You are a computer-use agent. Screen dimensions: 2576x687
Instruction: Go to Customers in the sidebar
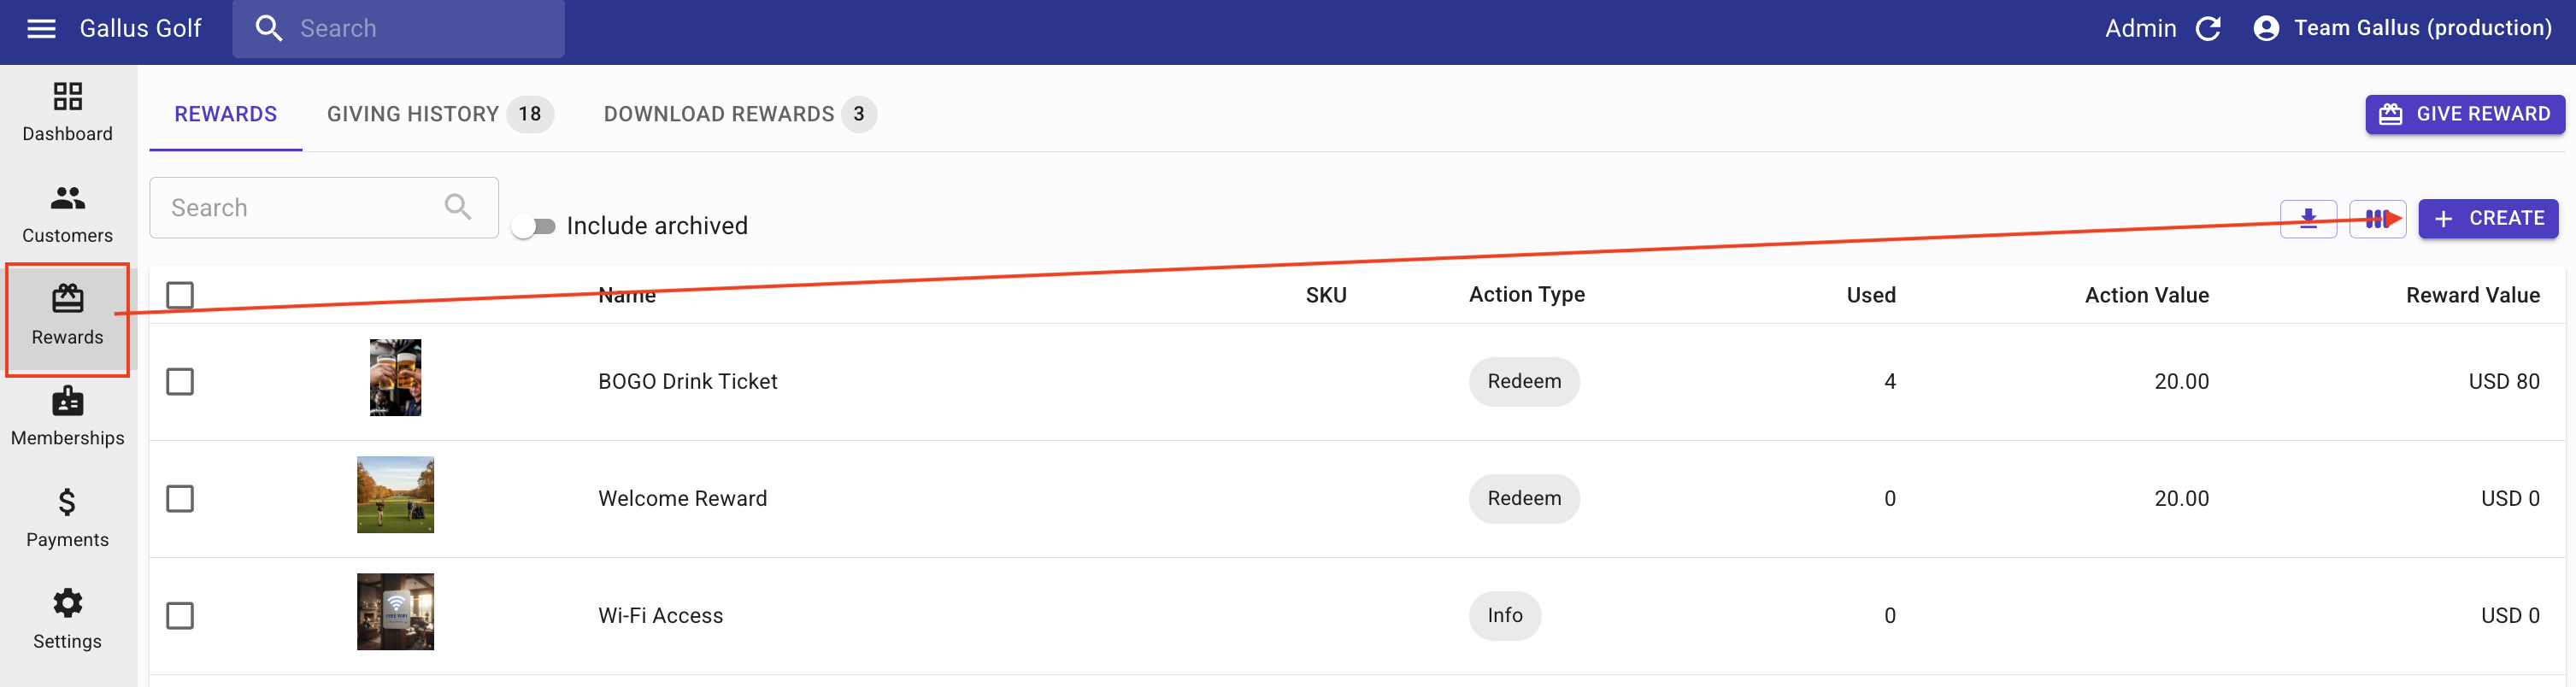pyautogui.click(x=67, y=214)
